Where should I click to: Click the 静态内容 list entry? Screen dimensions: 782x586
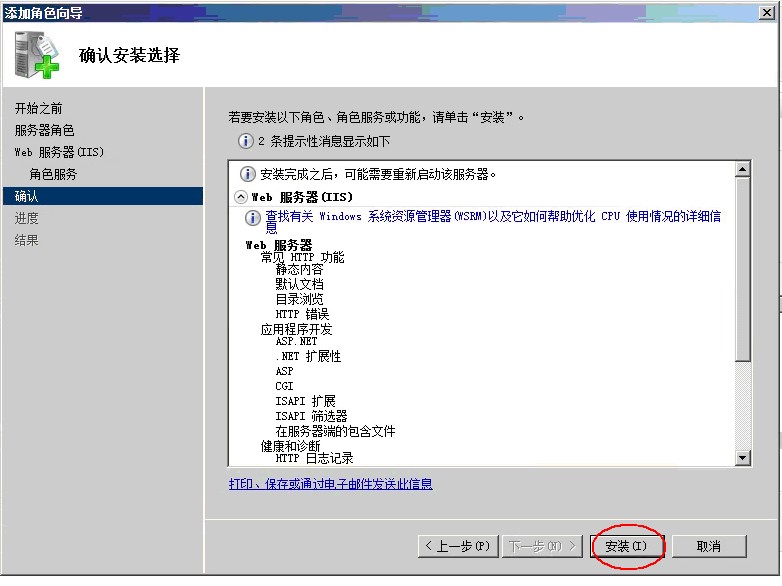[299, 269]
